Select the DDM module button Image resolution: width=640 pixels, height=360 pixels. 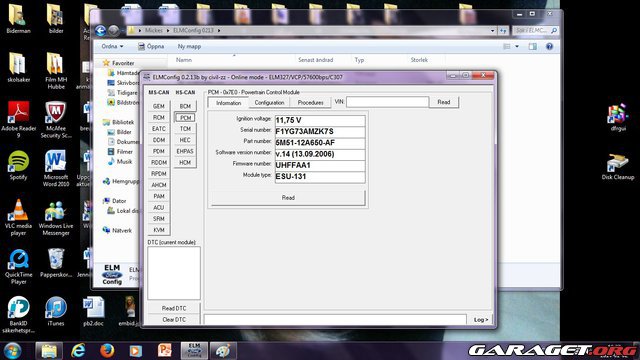click(x=159, y=140)
